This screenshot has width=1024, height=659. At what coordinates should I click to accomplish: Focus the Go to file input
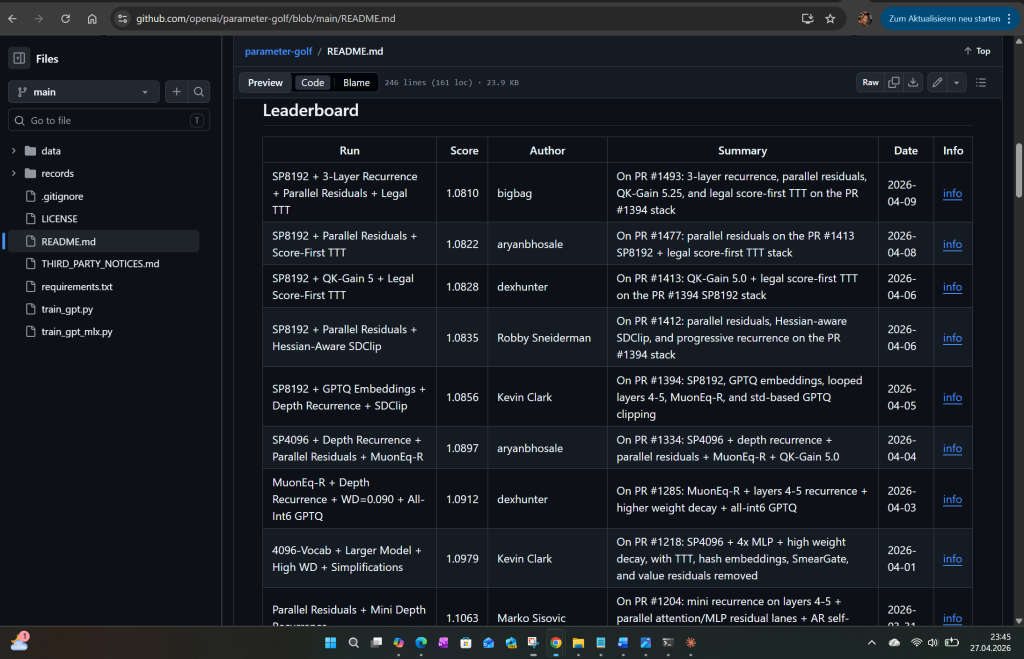click(108, 120)
